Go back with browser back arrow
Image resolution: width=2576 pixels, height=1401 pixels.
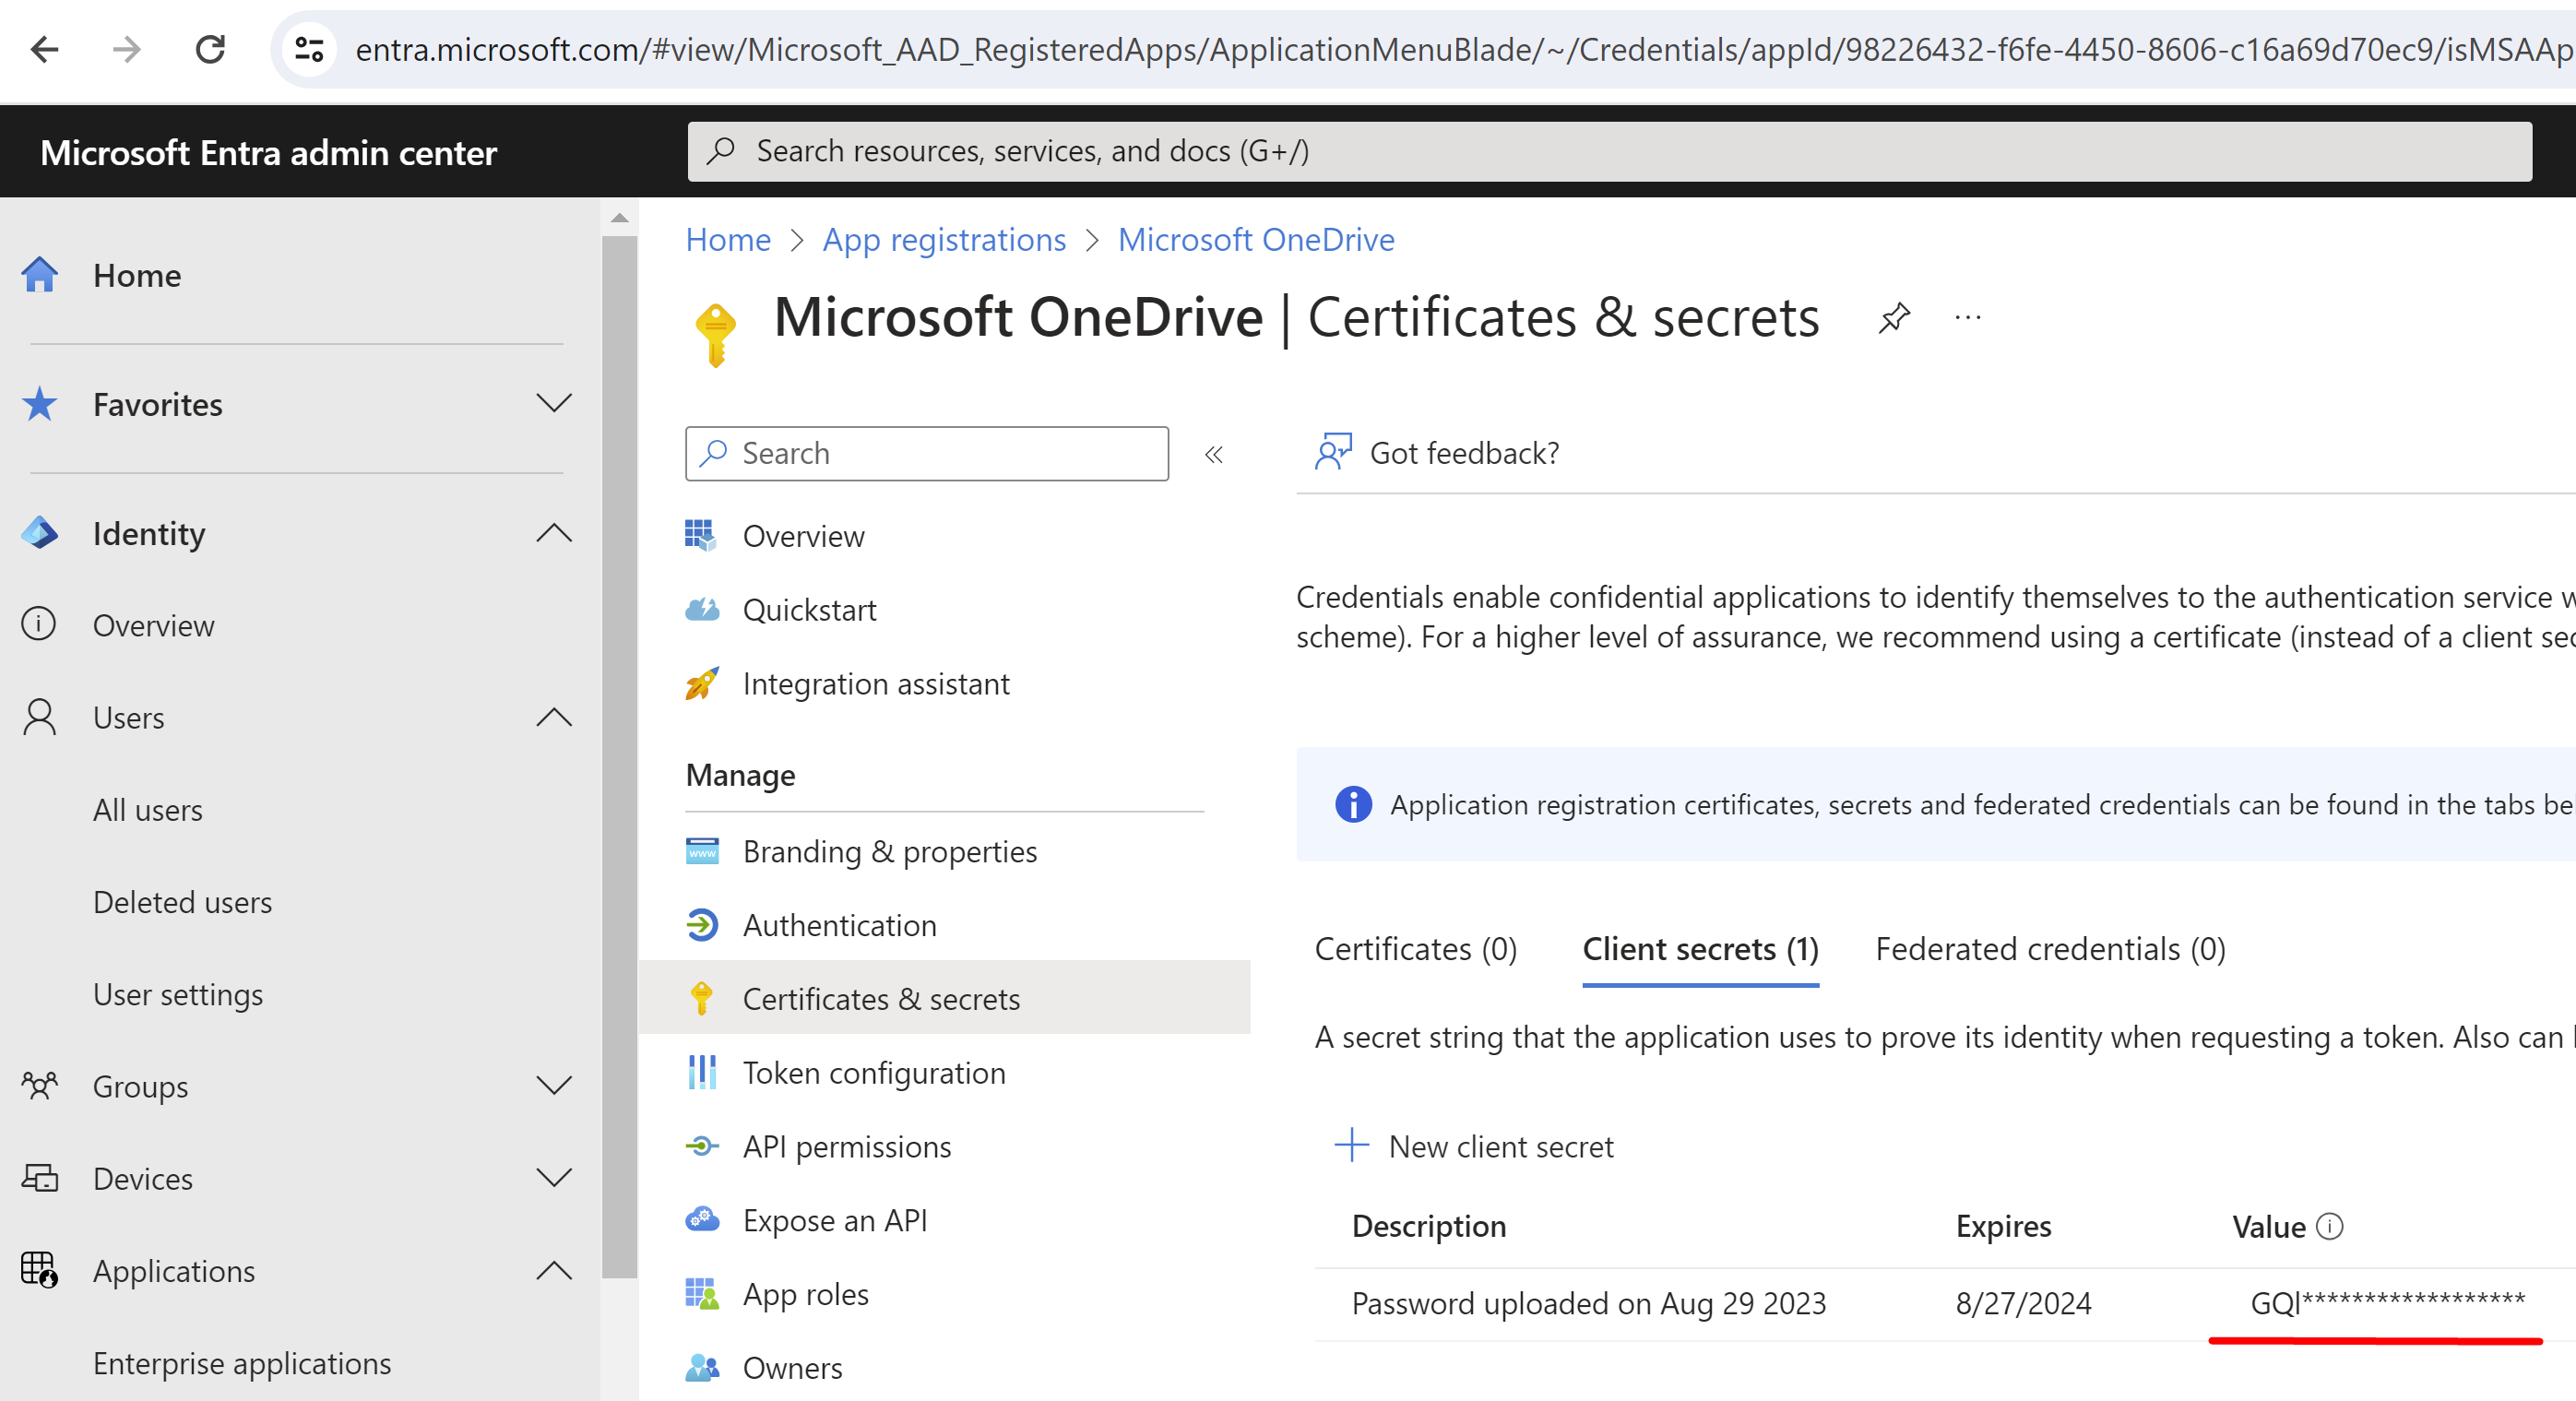(x=45, y=49)
